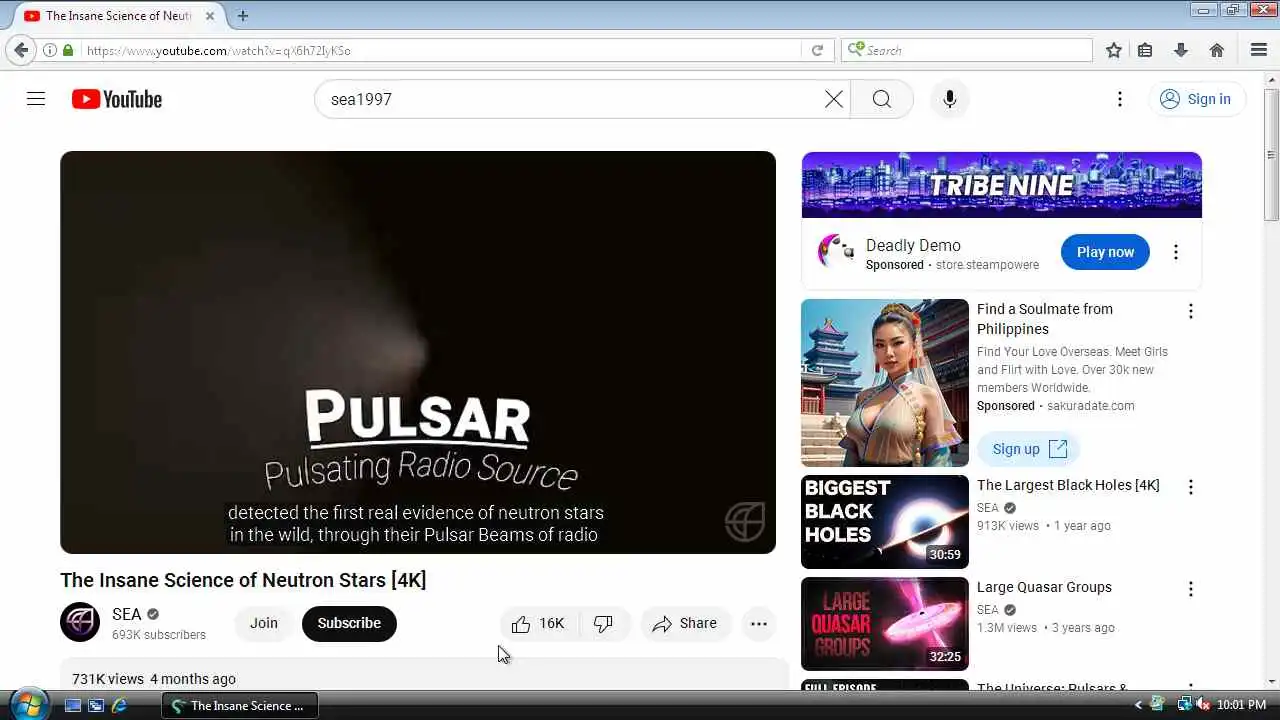Open the browser hamburger menu
This screenshot has width=1280, height=720.
coord(1259,50)
